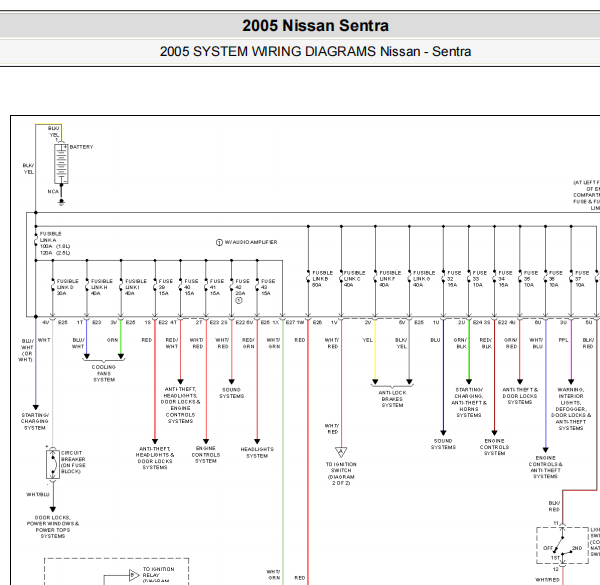600x585 pixels.
Task: Click the 'ANTI-LOCK BRAKES SYSTEM' destination text
Action: pos(392,399)
